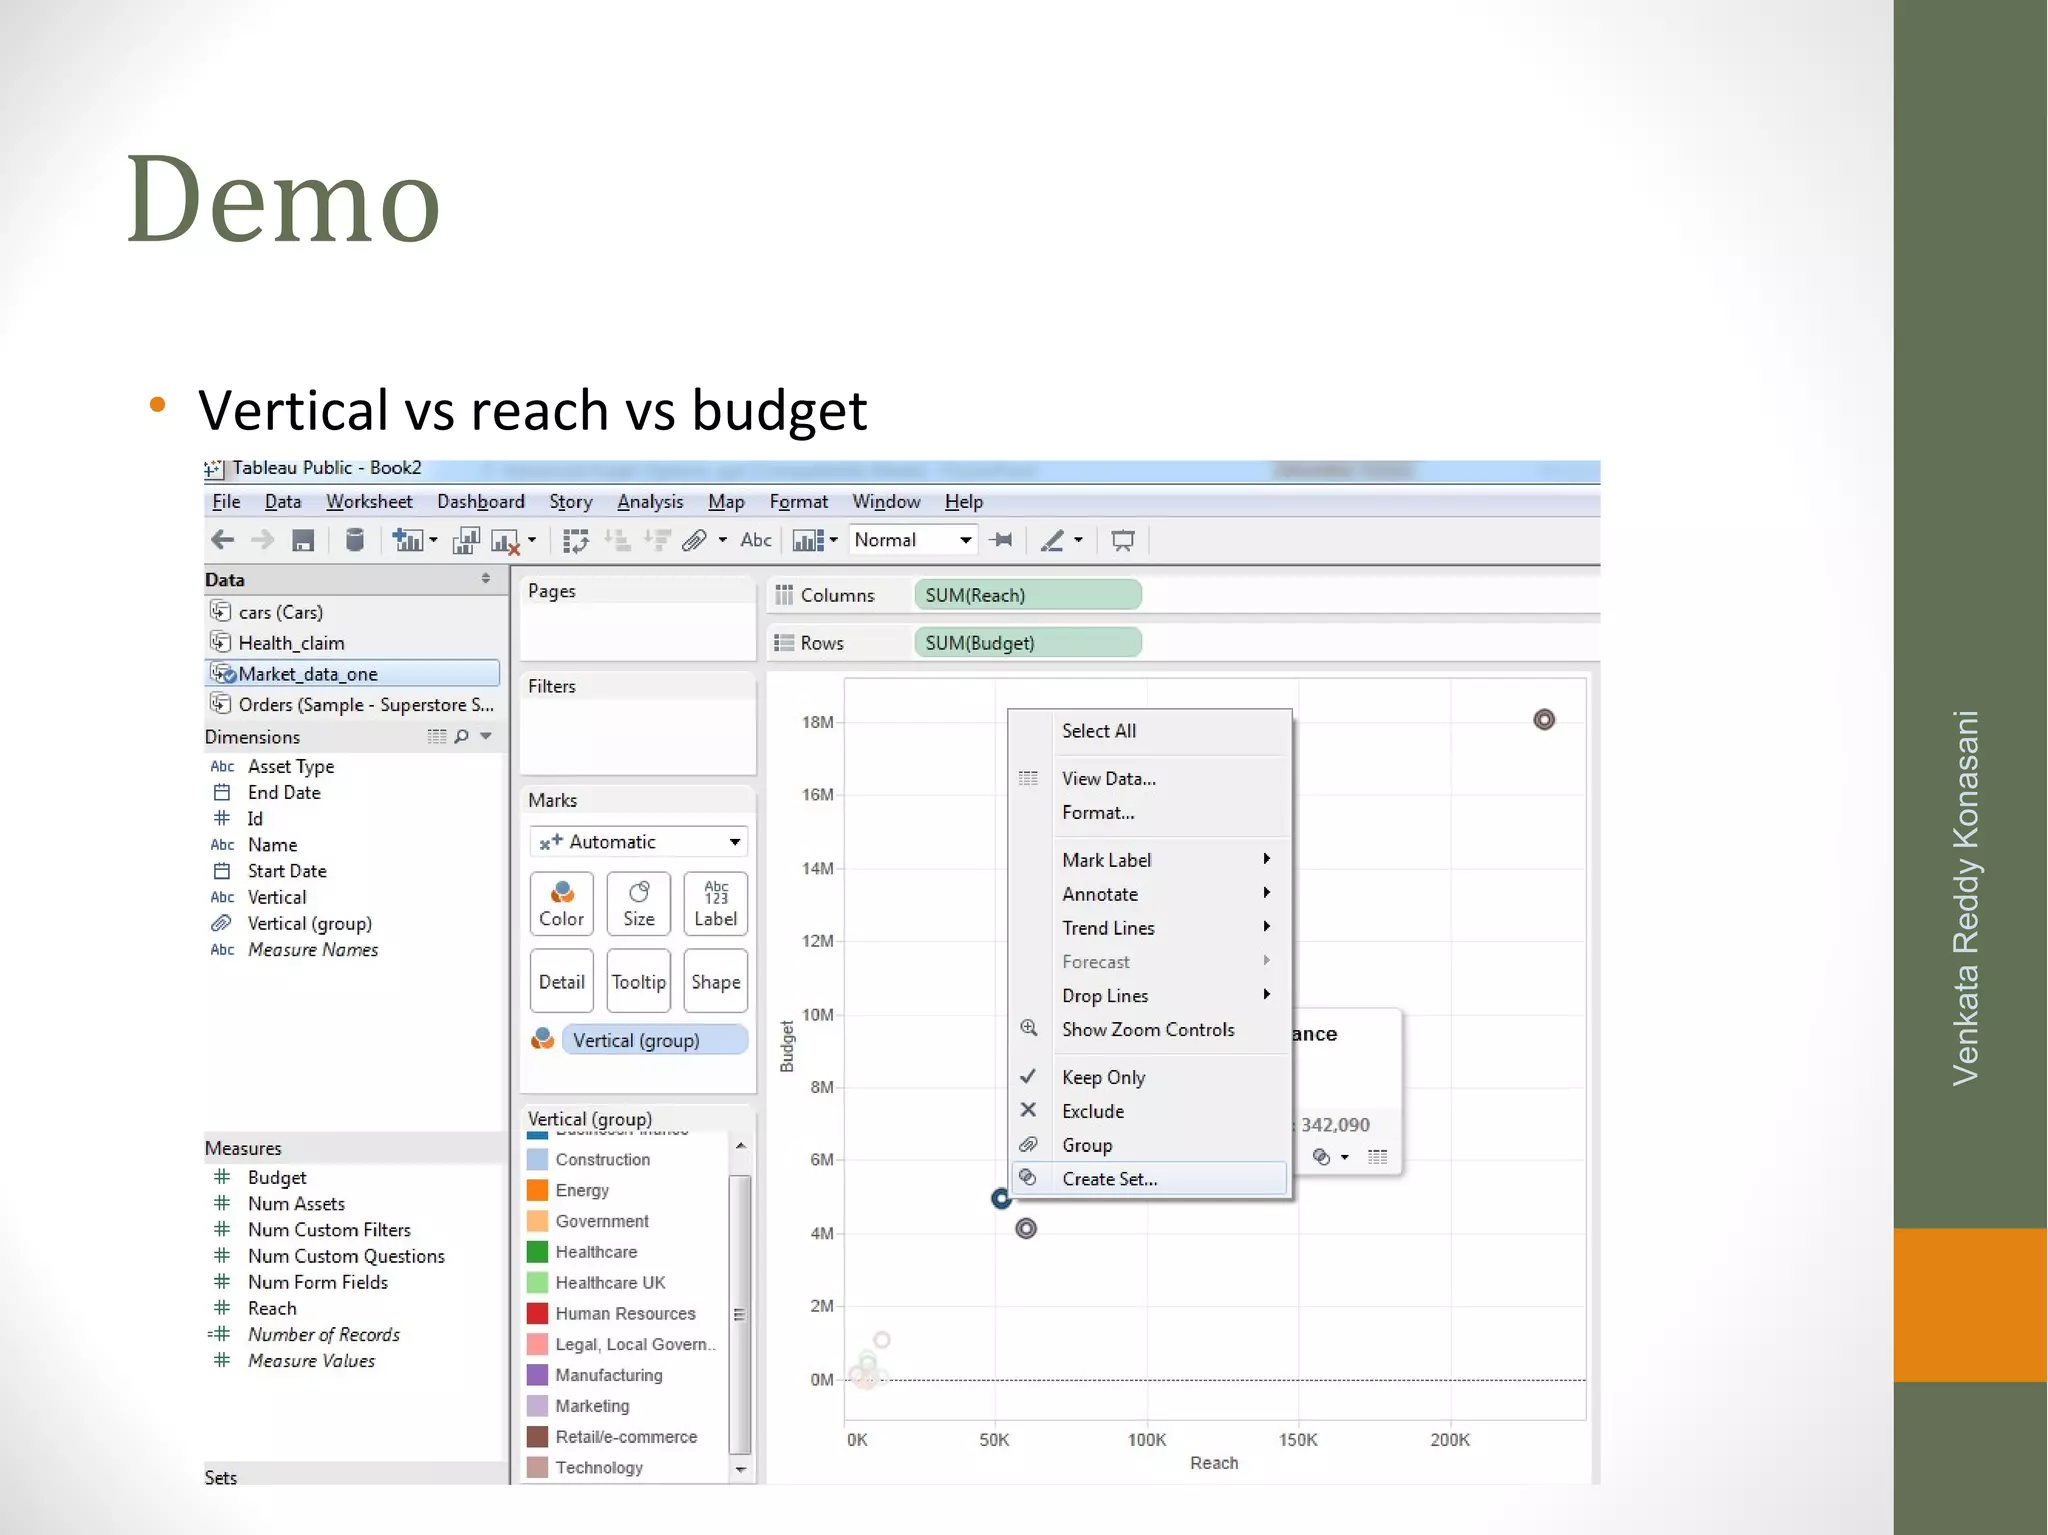Image resolution: width=2048 pixels, height=1535 pixels.
Task: Click the view as grid icon in Dimensions
Action: tap(437, 737)
